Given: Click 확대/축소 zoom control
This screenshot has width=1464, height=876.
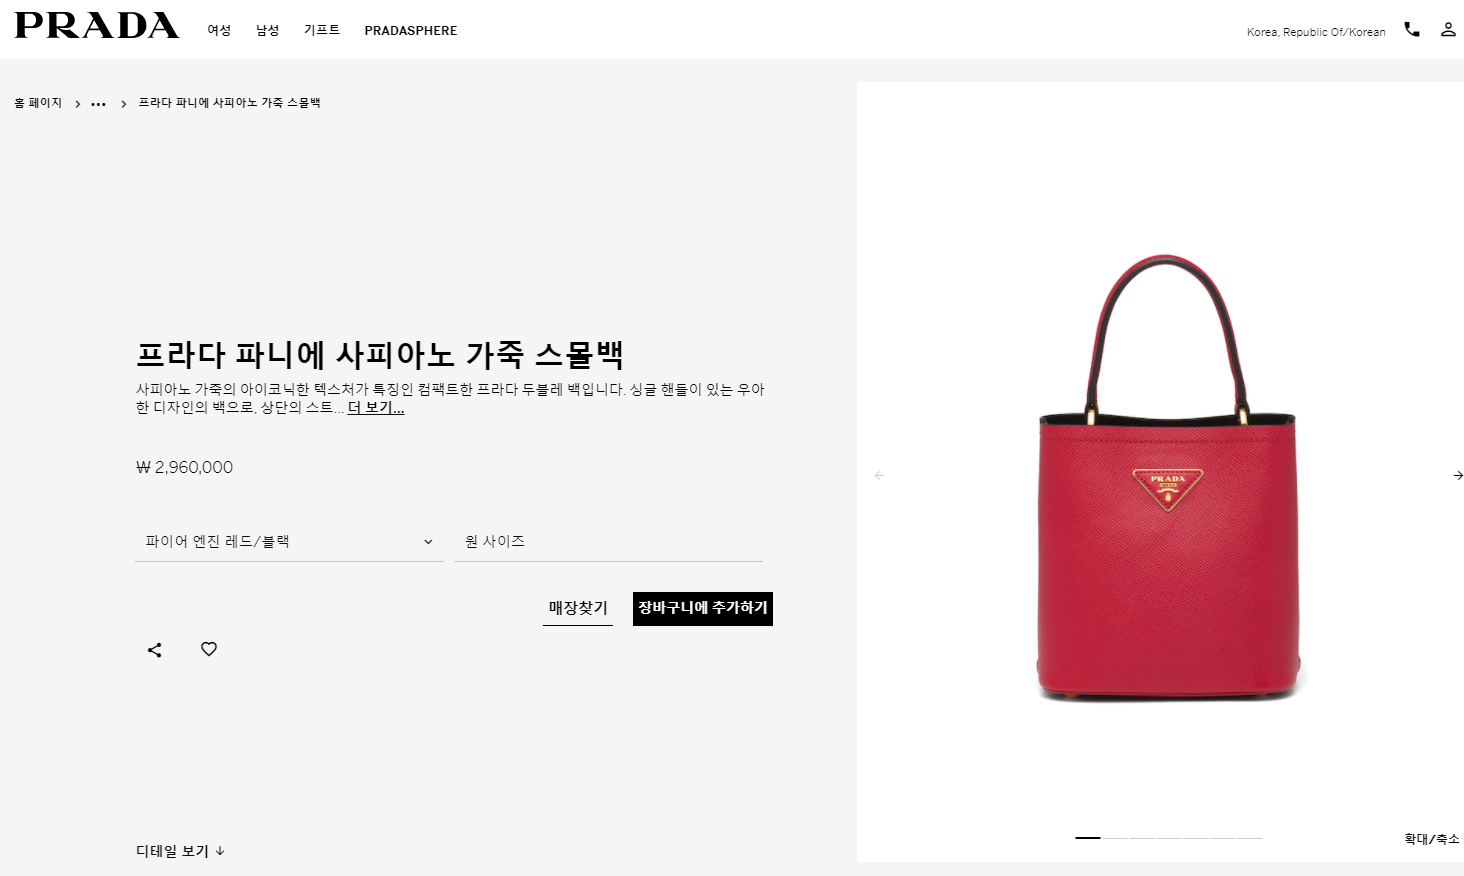Looking at the screenshot, I should coord(1432,839).
